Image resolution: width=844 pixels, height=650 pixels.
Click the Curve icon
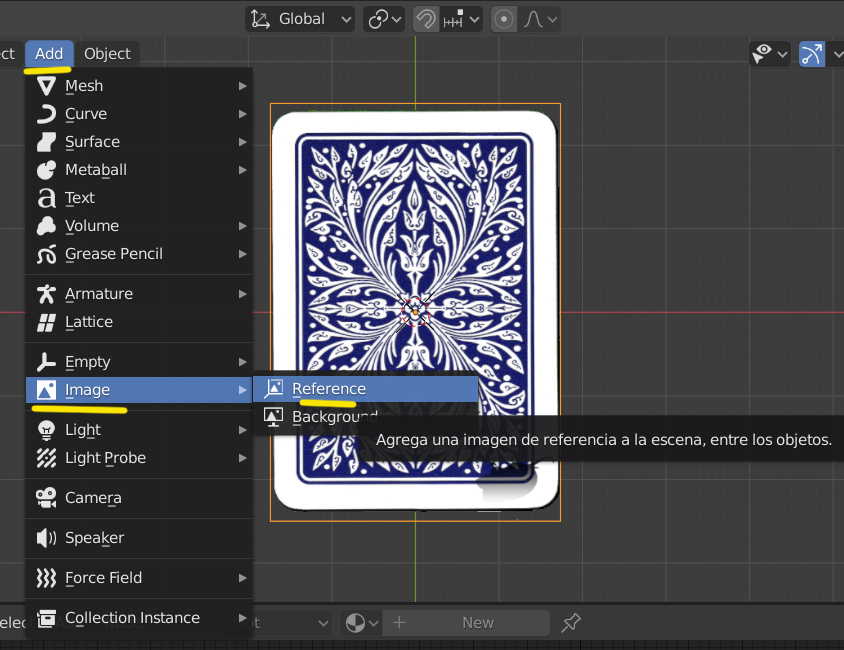coord(46,114)
